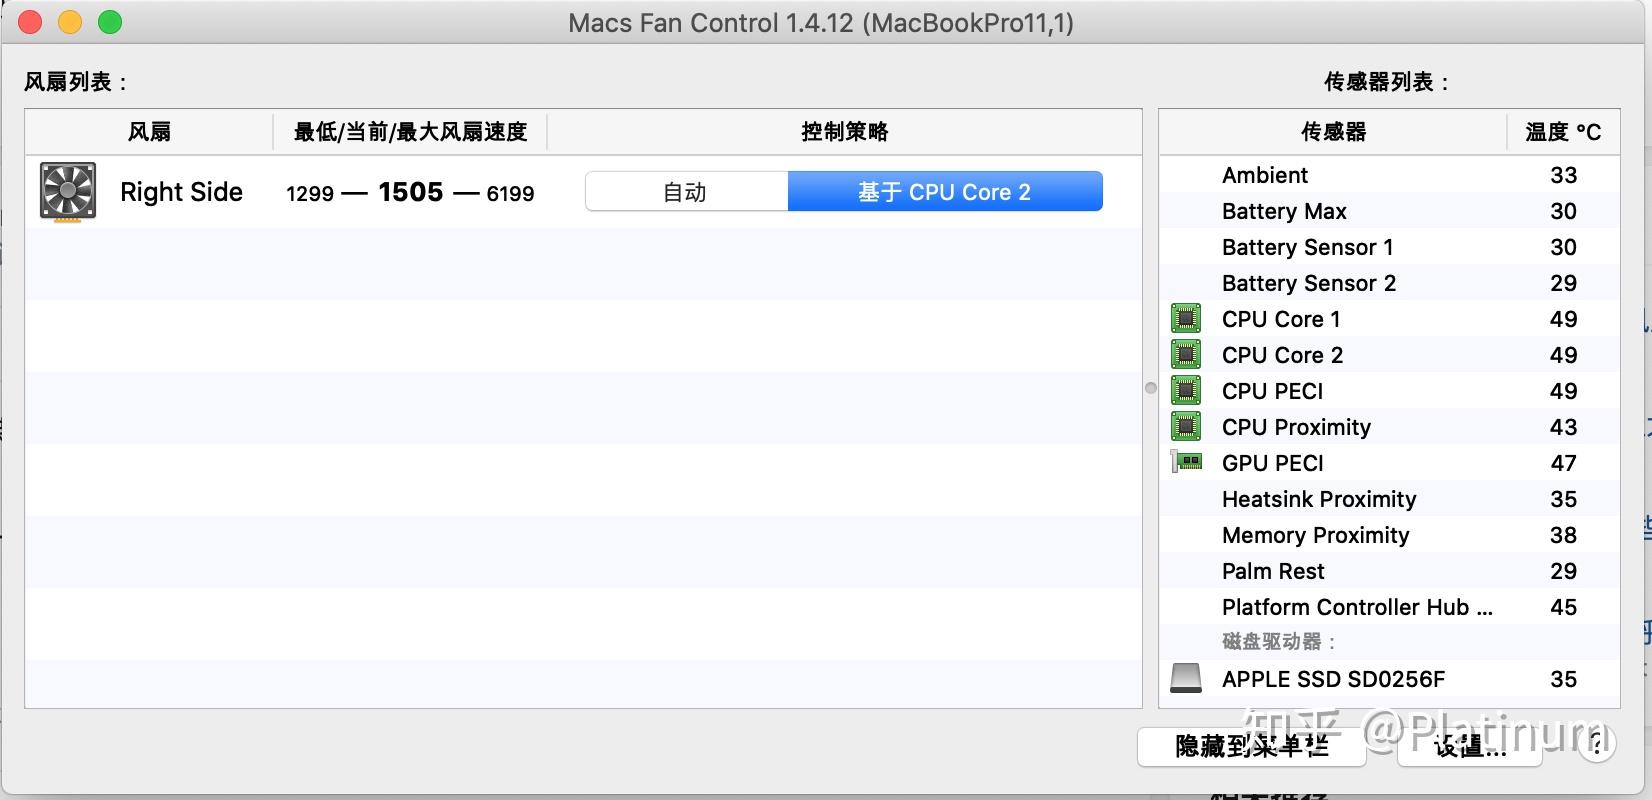Select the Platform Controller Hub sensor row
Viewport: 1652px width, 800px height.
[1389, 607]
